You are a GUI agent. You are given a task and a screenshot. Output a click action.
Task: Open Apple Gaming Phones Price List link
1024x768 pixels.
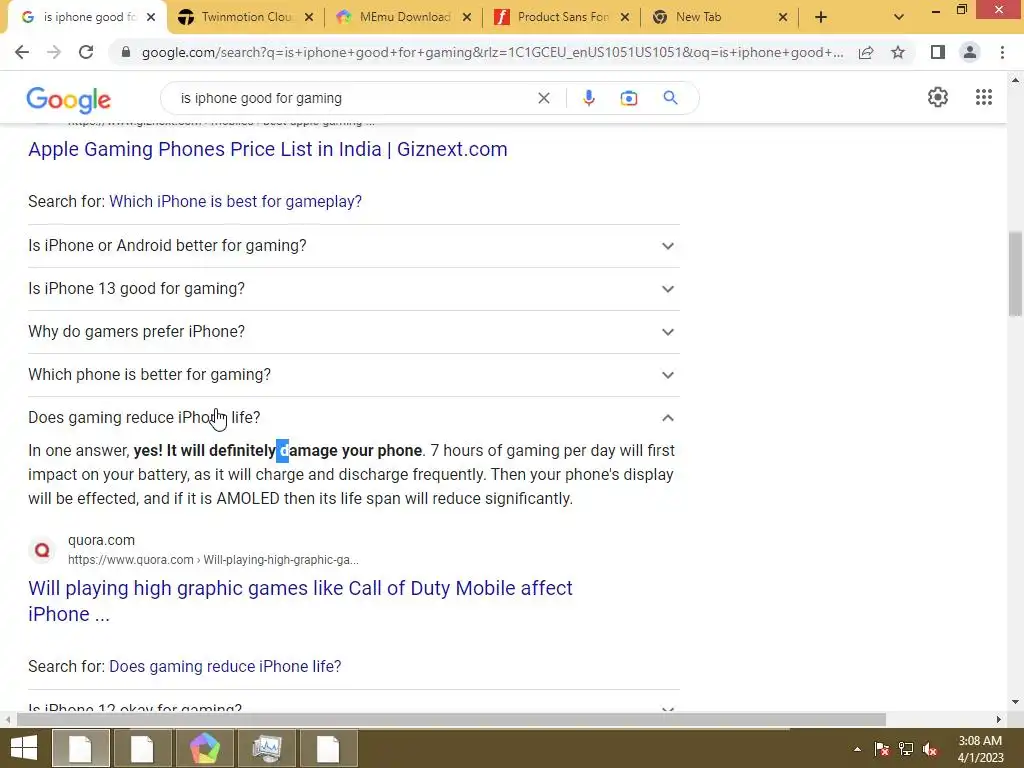(268, 149)
